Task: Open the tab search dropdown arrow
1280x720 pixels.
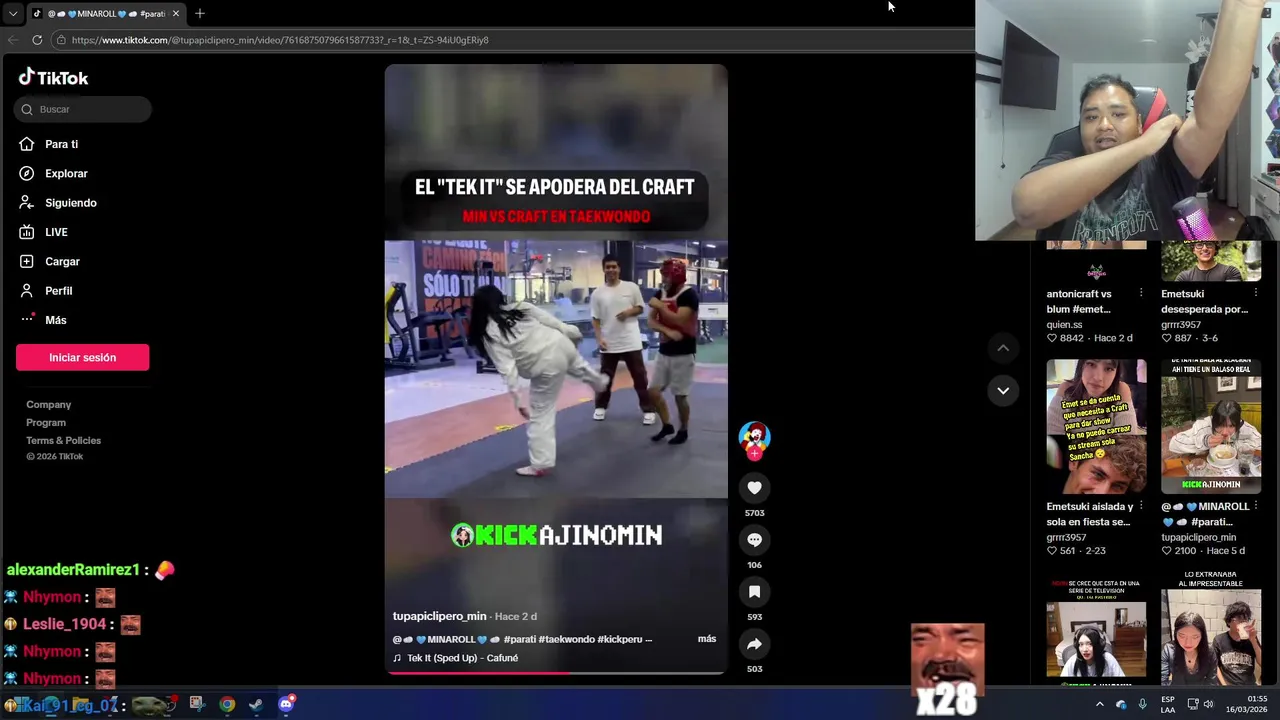Action: point(12,14)
